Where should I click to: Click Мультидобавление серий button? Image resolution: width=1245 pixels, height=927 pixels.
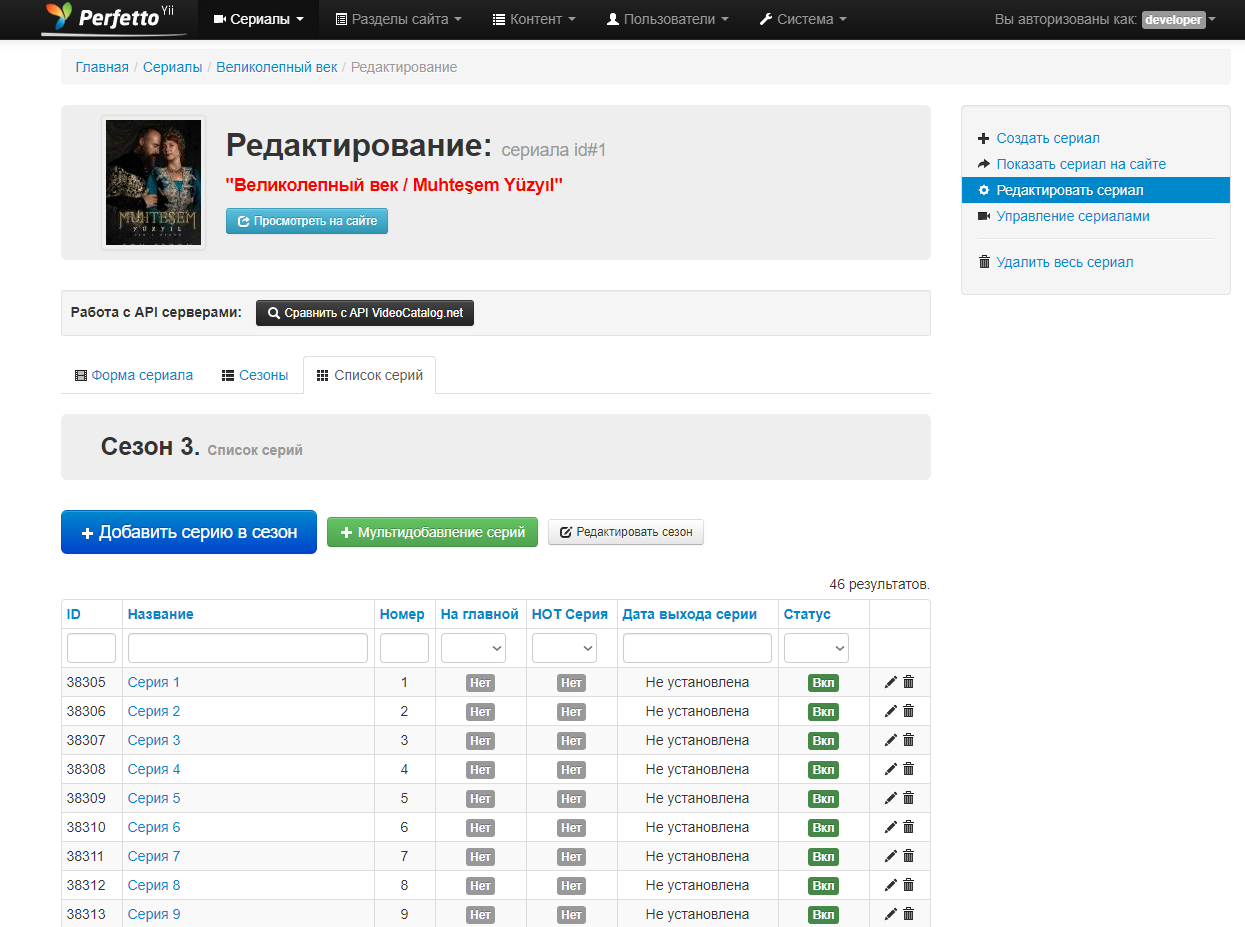(x=432, y=532)
